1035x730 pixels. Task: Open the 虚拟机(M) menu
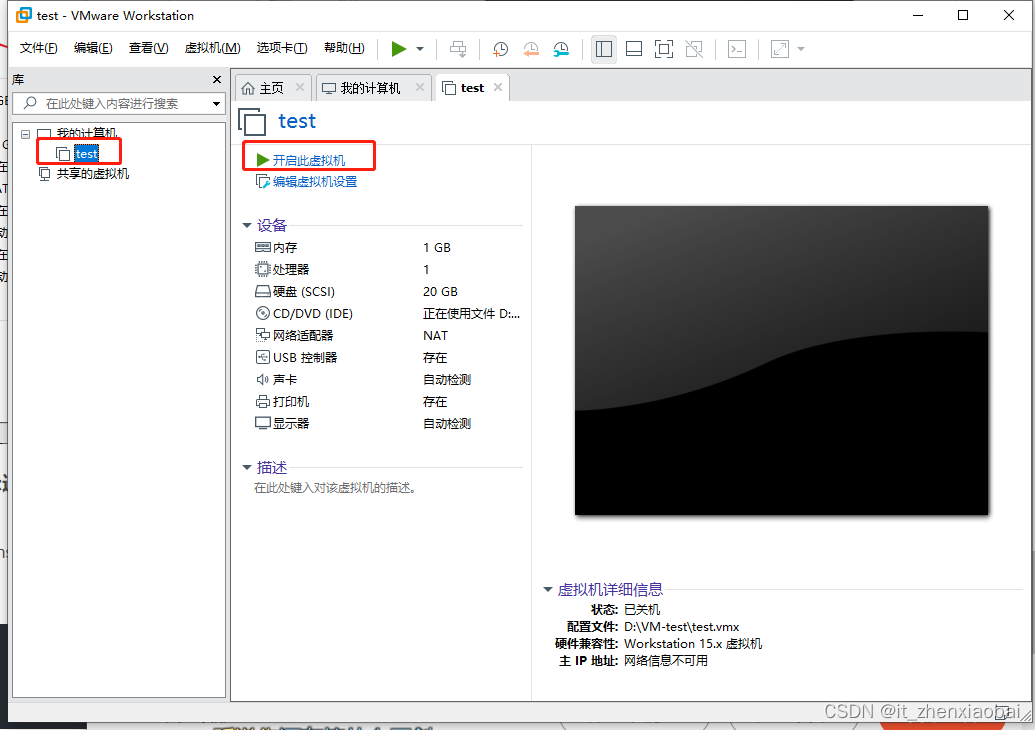coord(213,48)
